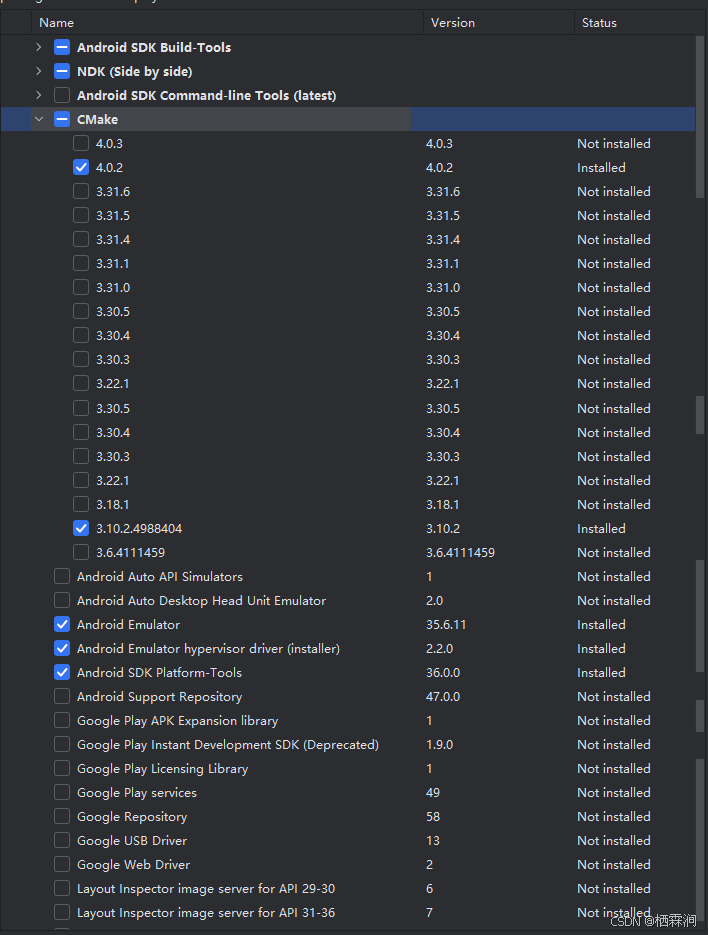The height and width of the screenshot is (935, 708).
Task: Check the CMake 4.0.3 checkbox
Action: 81,143
